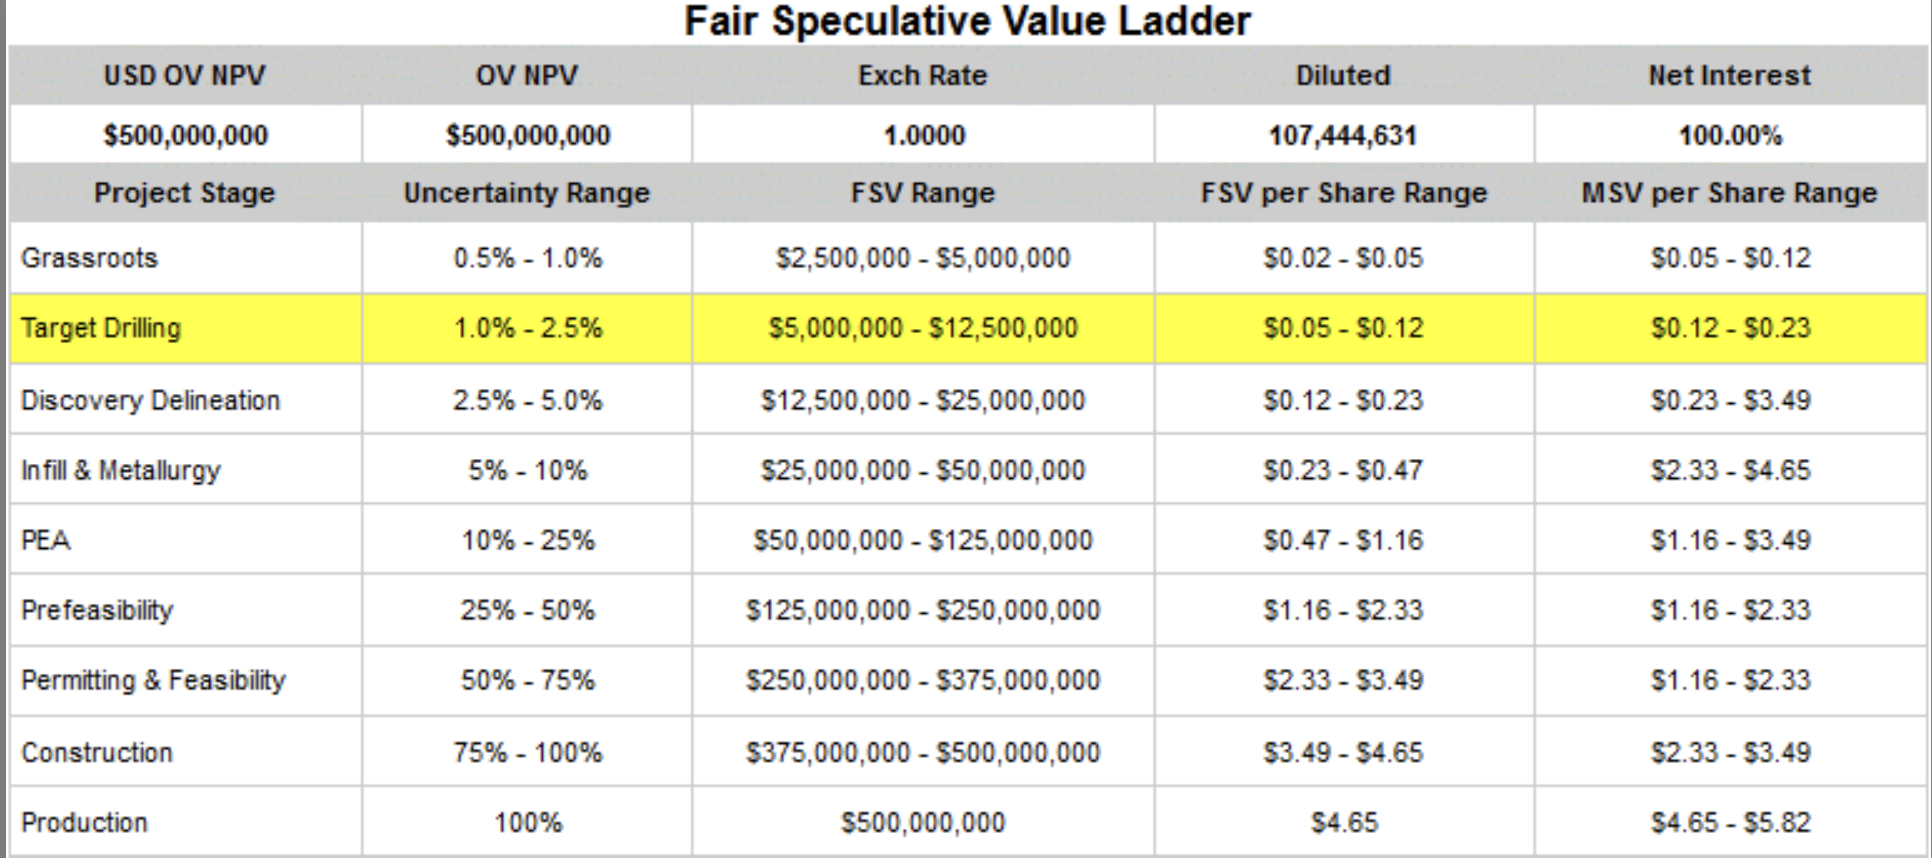The width and height of the screenshot is (1932, 858).
Task: Click the Uncertainty Range header
Action: pyautogui.click(x=527, y=193)
